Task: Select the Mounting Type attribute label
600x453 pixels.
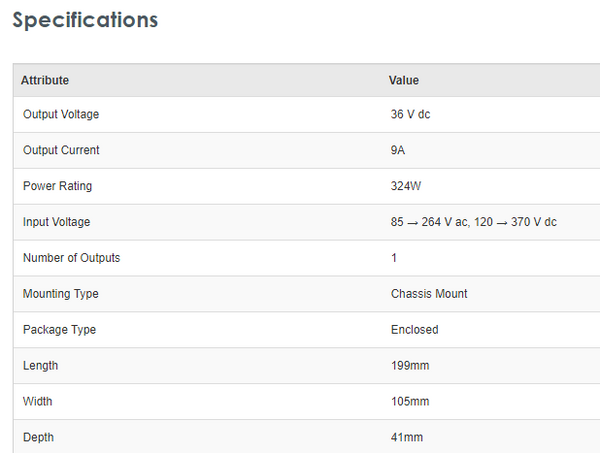Action: click(x=60, y=294)
